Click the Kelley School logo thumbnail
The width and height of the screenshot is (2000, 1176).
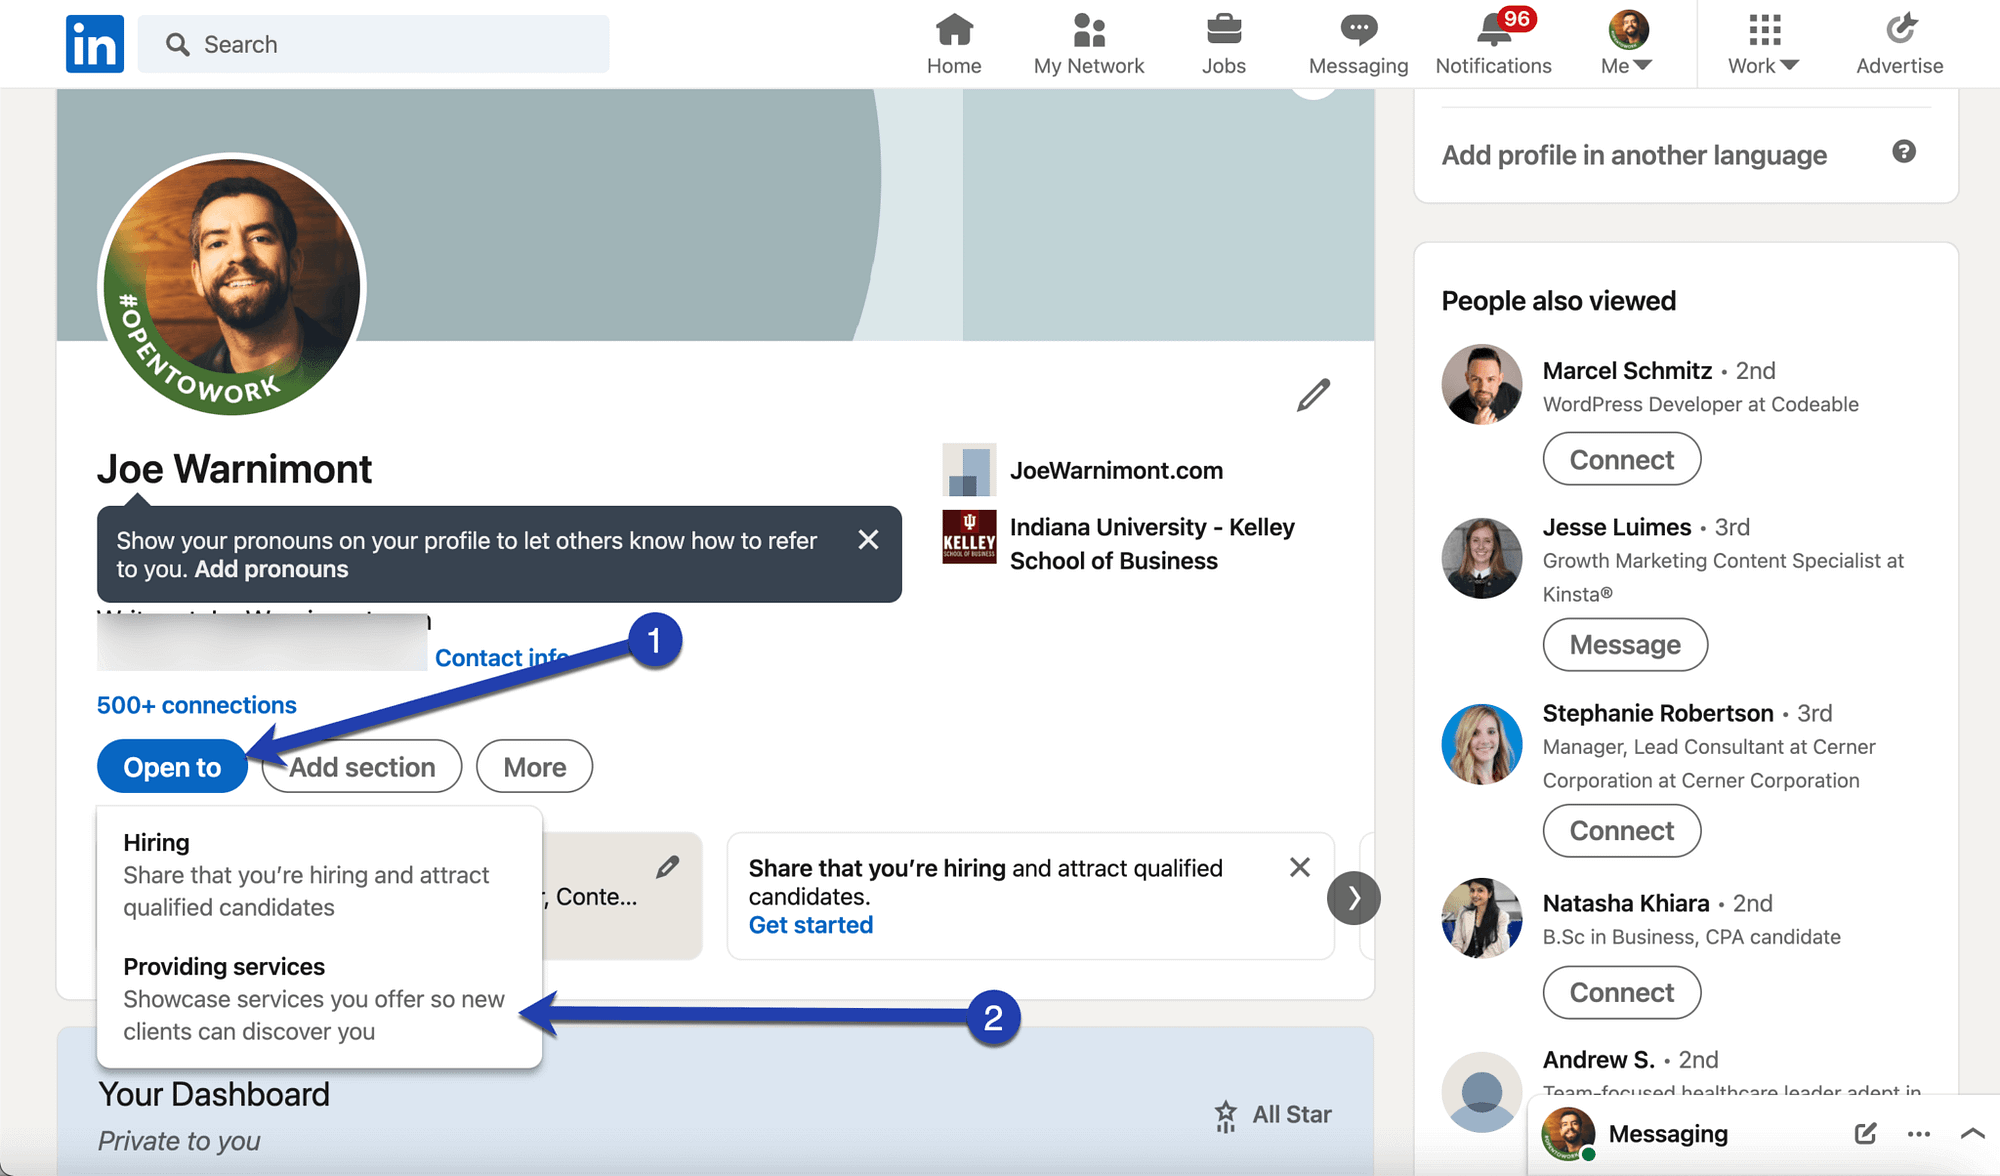point(969,537)
